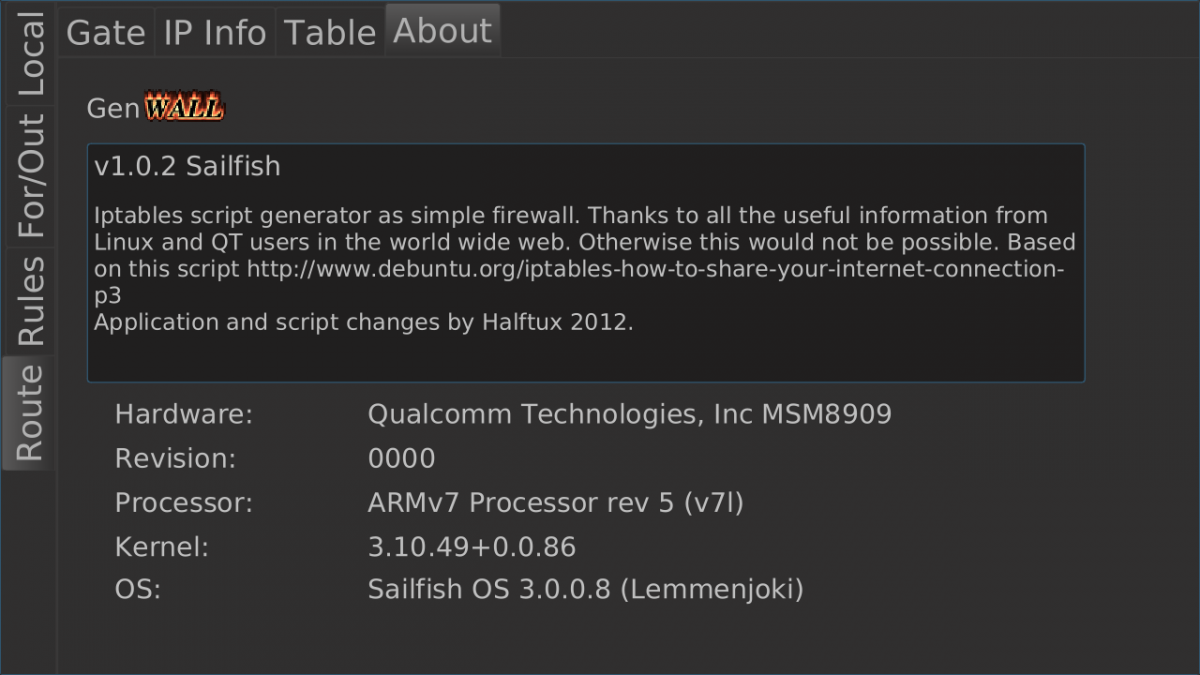1200x675 pixels.
Task: Click the Kernel label
Action: pyautogui.click(x=162, y=547)
